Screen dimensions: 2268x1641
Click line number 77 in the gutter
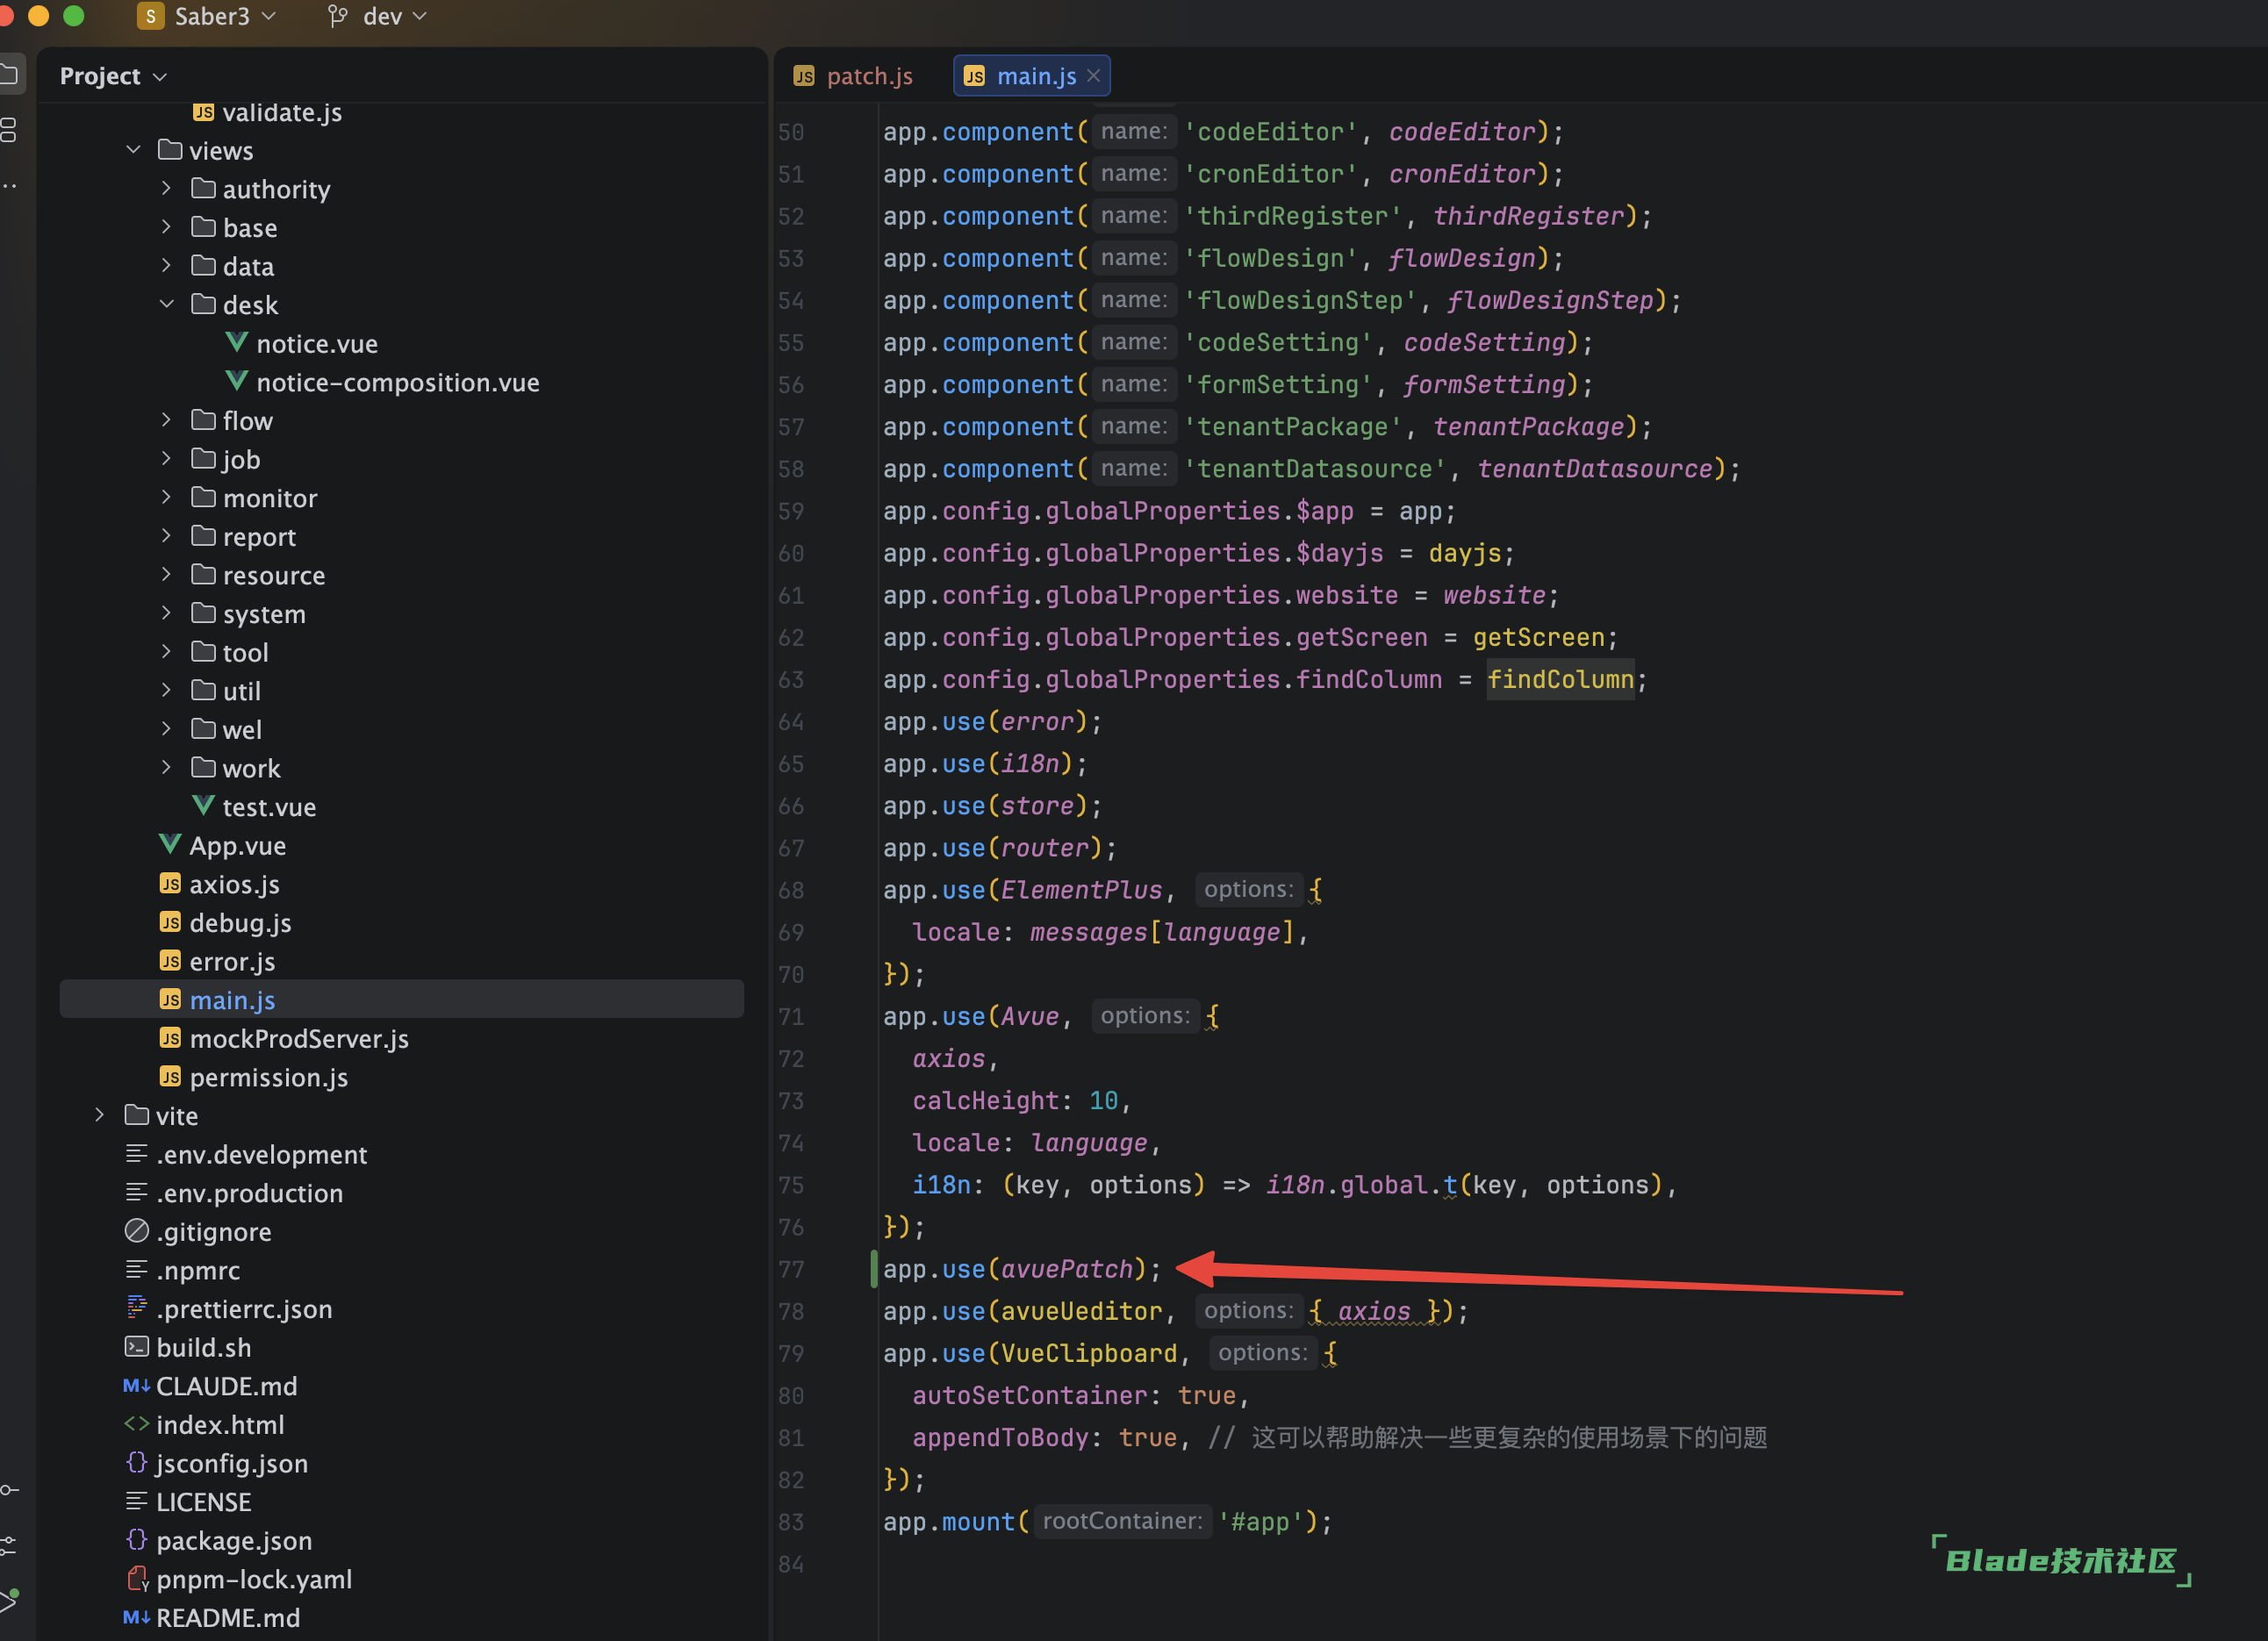791,1269
